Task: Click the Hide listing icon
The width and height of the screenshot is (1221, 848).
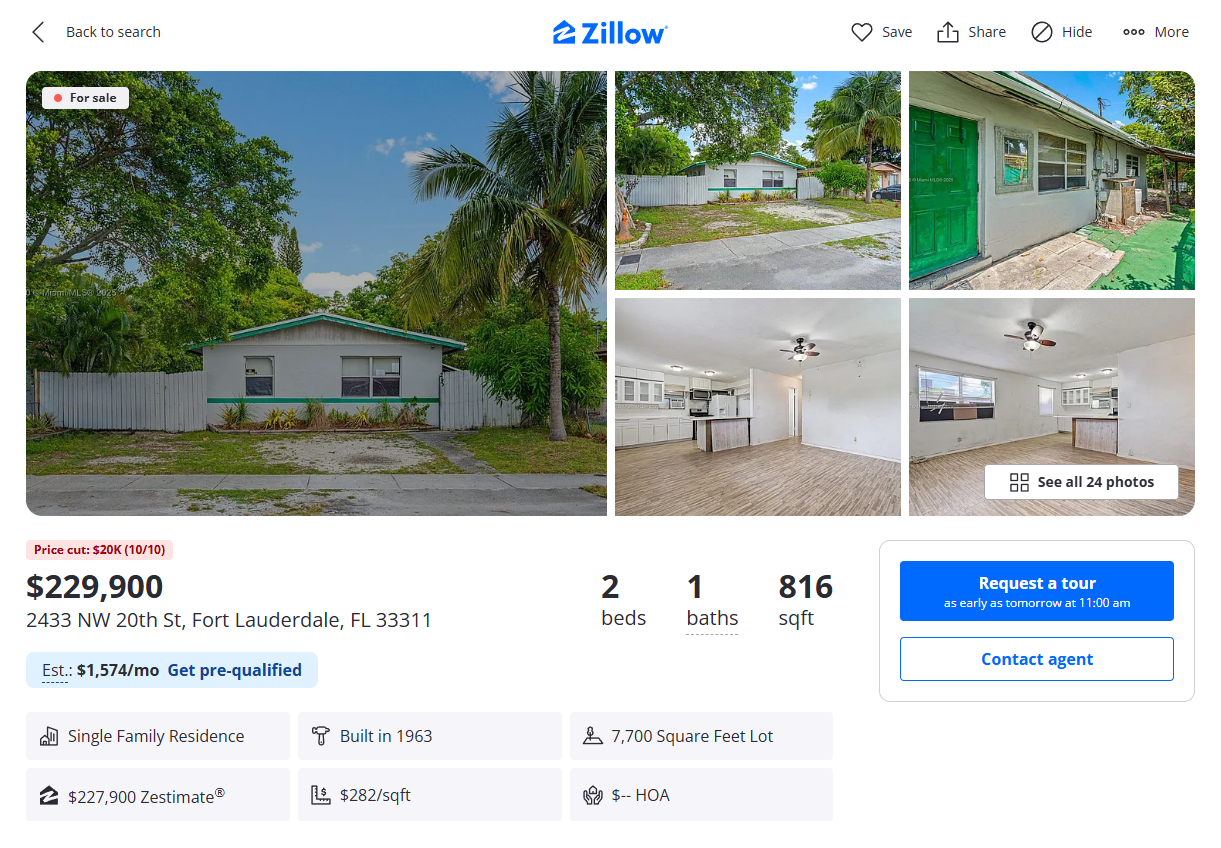Action: click(1042, 32)
